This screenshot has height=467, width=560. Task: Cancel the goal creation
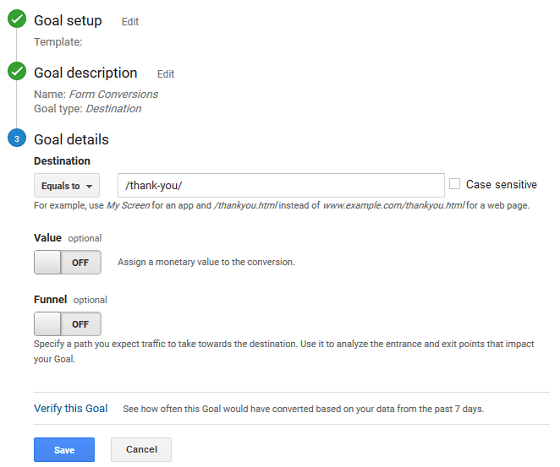pyautogui.click(x=141, y=450)
